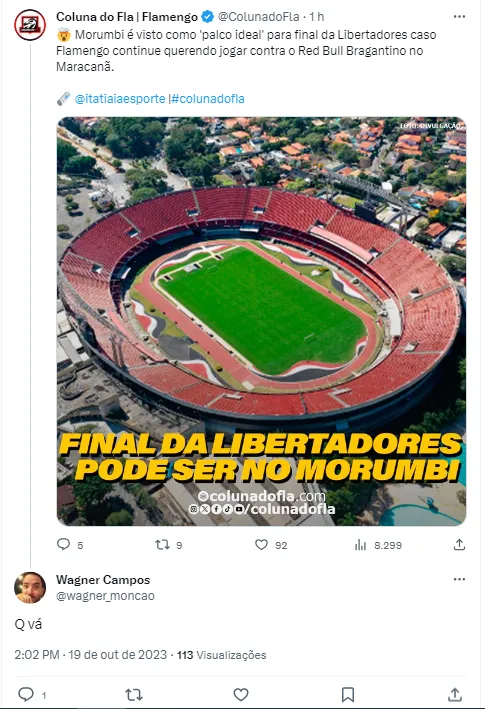Reply to Wagner Campos's comment
This screenshot has height=709, width=485.
(x=26, y=694)
